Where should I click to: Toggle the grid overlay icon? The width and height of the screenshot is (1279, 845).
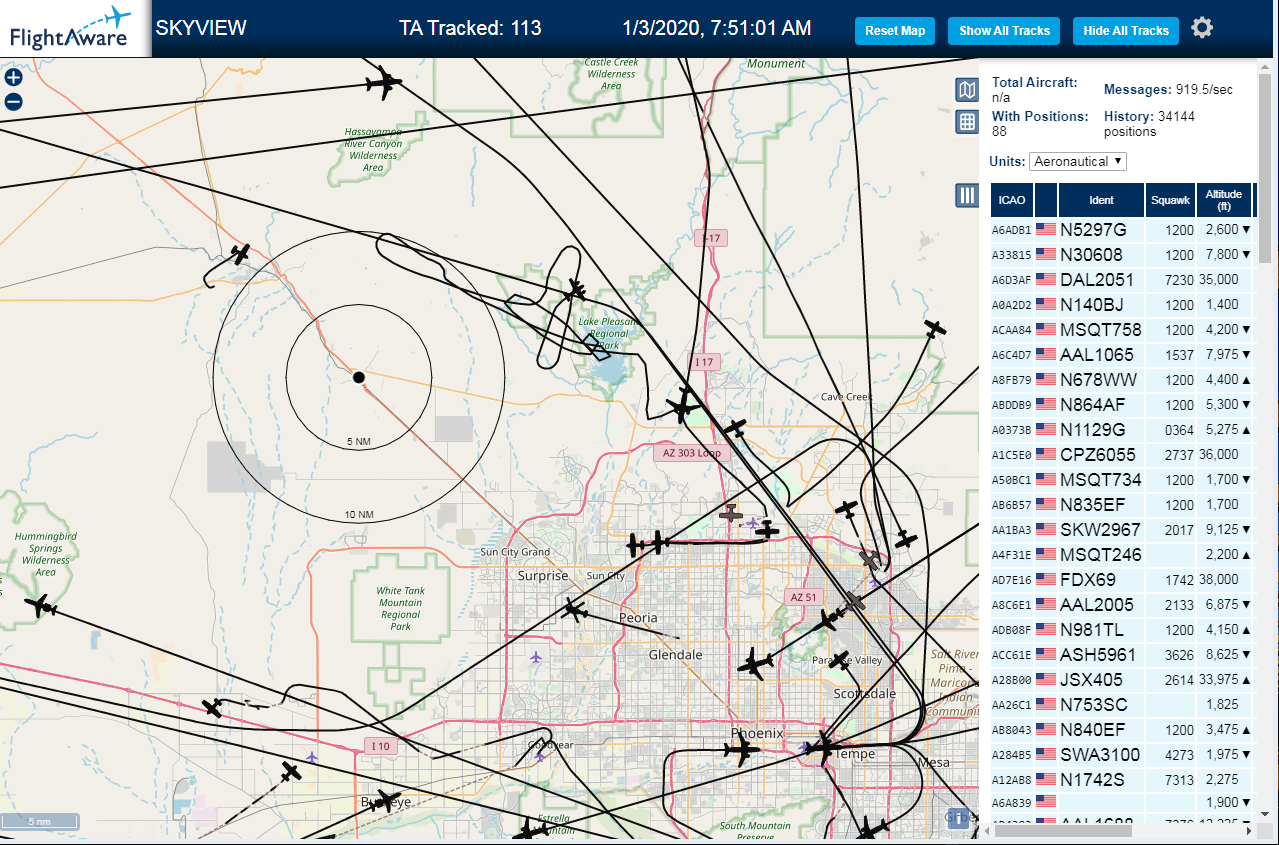pyautogui.click(x=967, y=122)
